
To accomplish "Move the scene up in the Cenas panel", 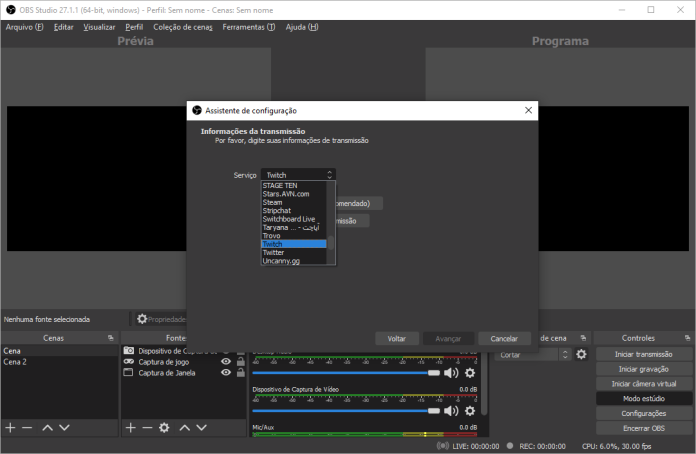I will pos(47,427).
